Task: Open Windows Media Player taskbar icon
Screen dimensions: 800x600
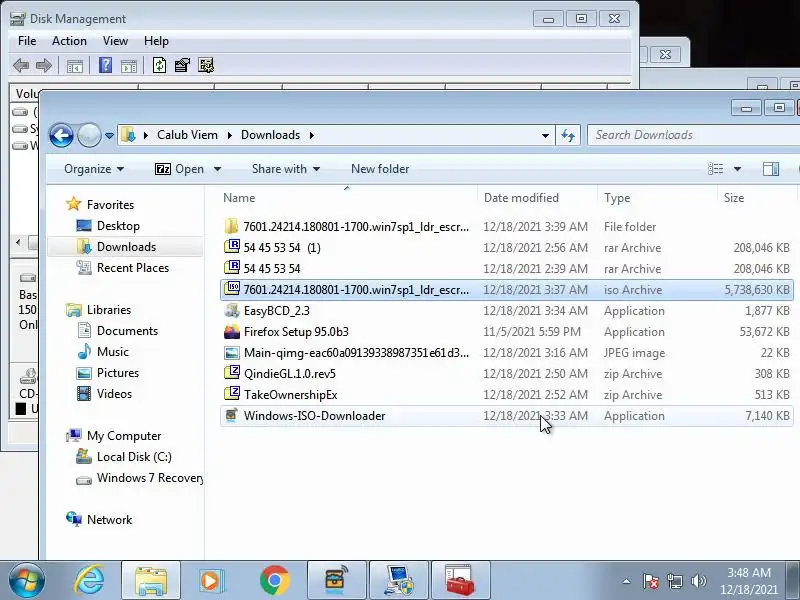Action: click(x=211, y=580)
